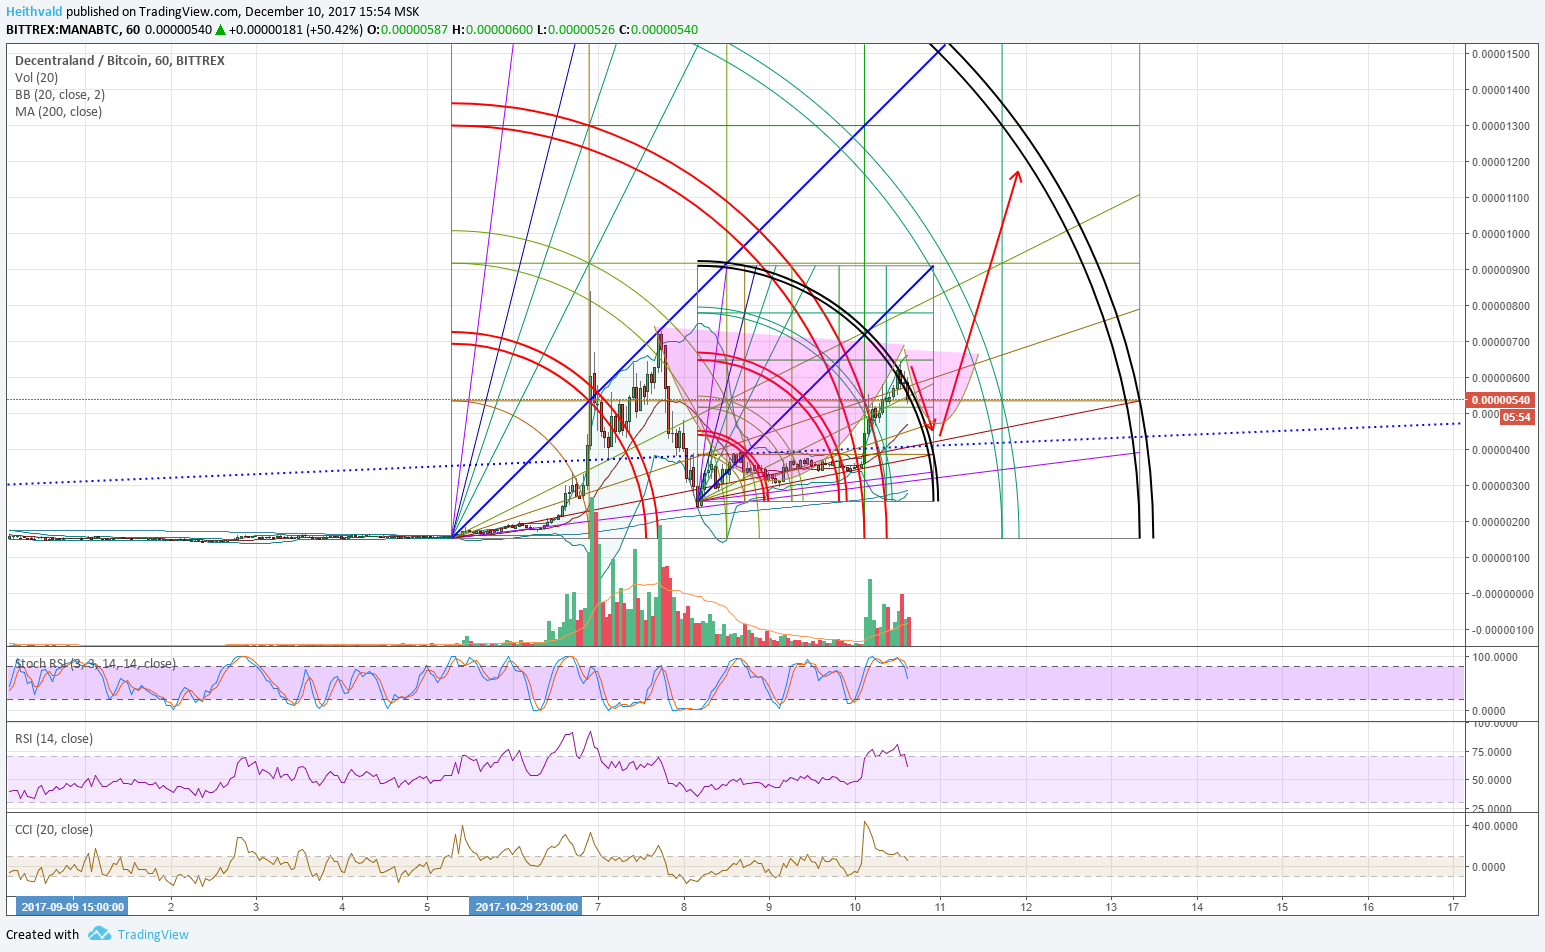Image resolution: width=1545 pixels, height=952 pixels.
Task: Click the 400.0000 CCI scale value
Action: [1496, 826]
